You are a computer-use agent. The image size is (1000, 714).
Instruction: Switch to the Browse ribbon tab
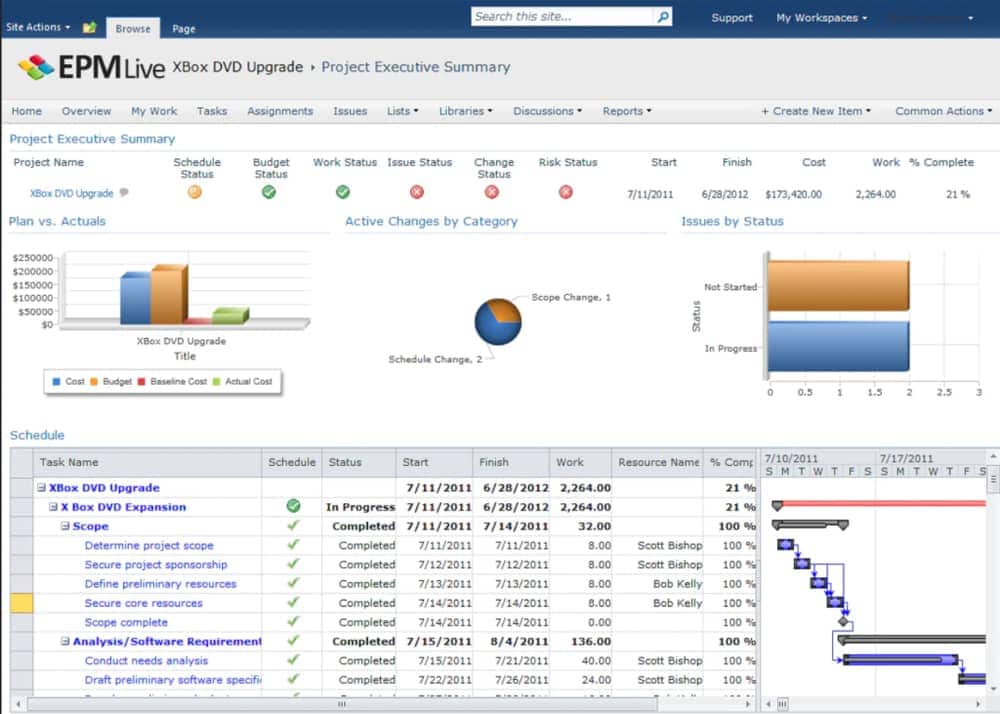(133, 29)
